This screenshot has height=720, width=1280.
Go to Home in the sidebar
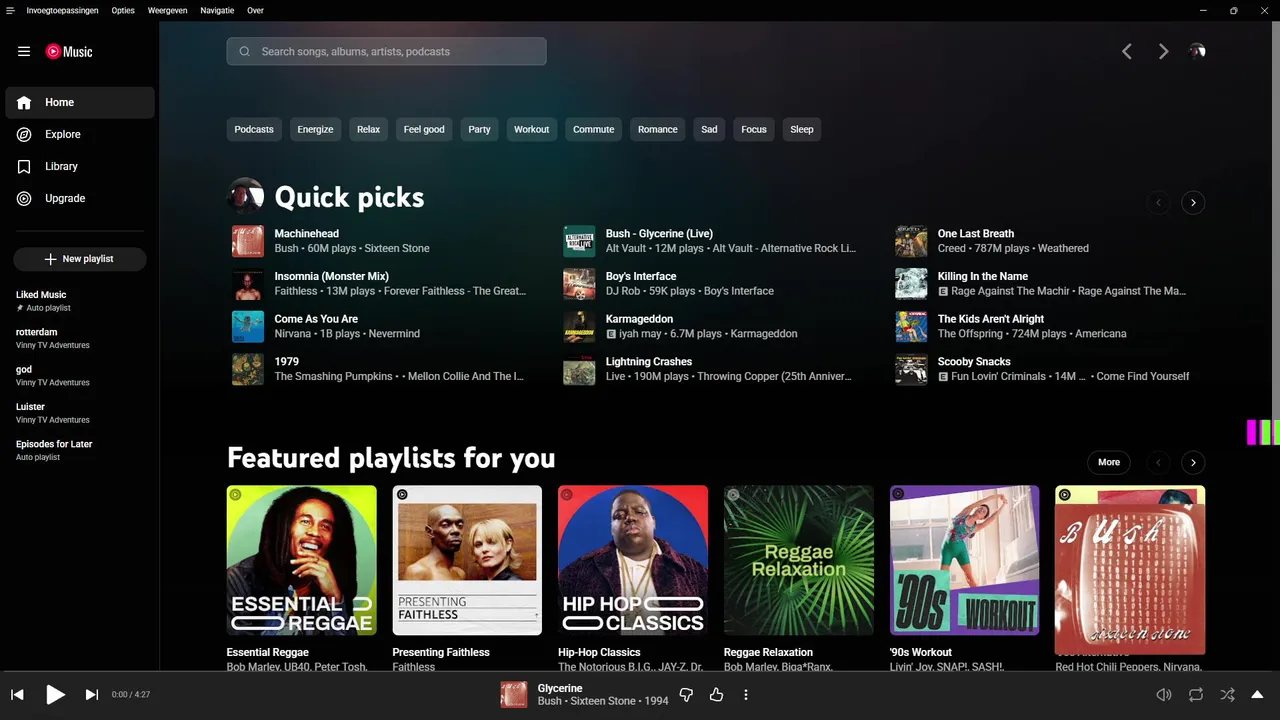point(80,102)
